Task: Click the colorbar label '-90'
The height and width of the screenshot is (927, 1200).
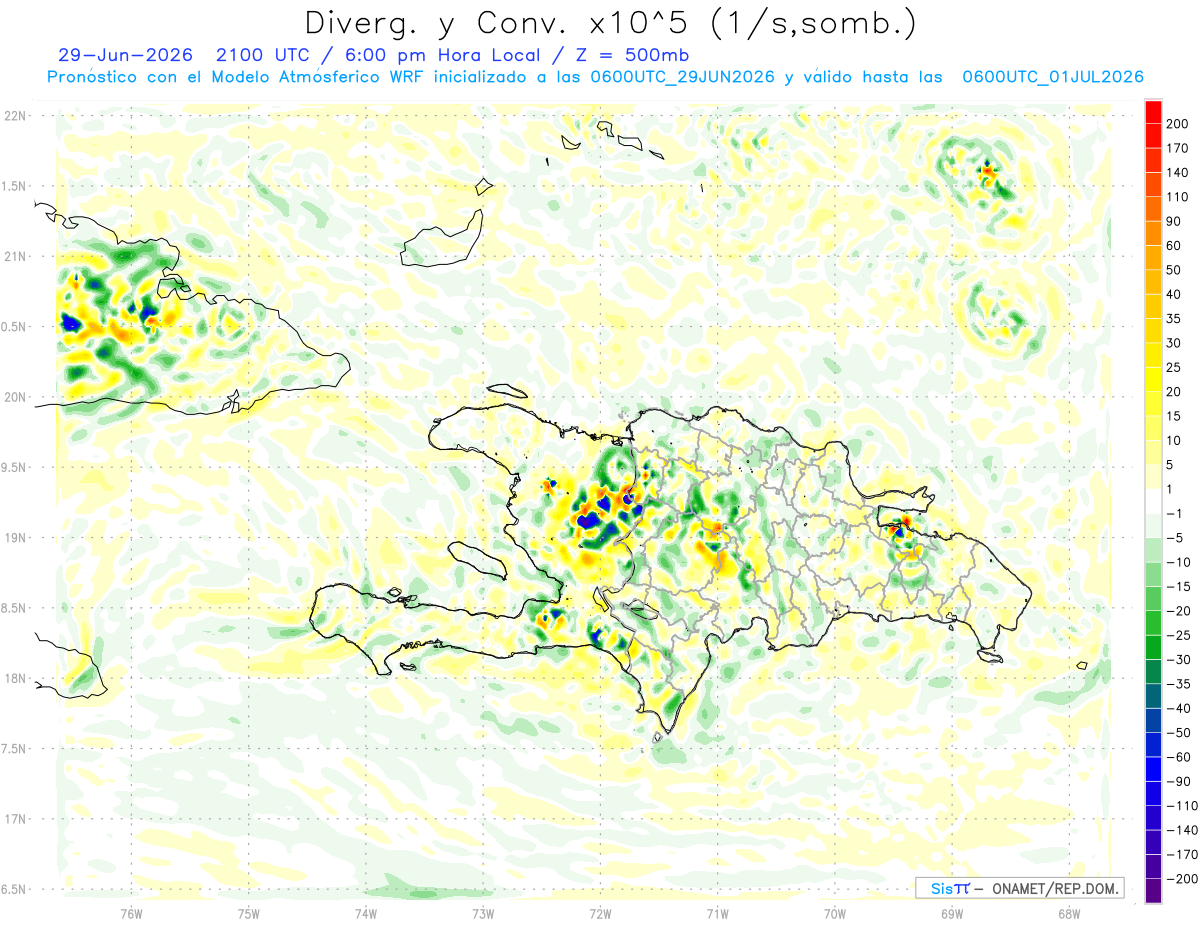Action: [1179, 781]
